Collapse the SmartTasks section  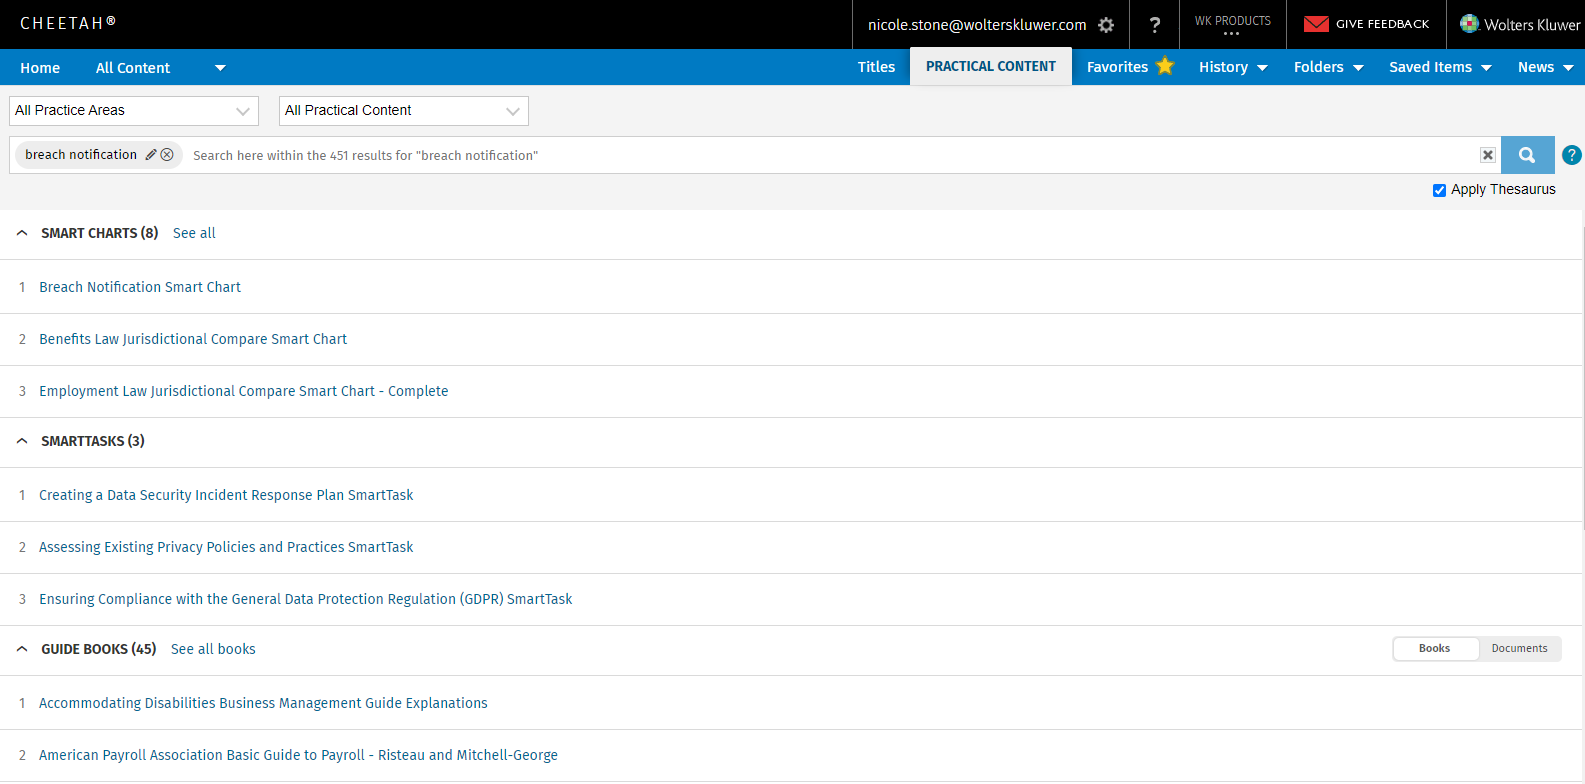tap(22, 441)
